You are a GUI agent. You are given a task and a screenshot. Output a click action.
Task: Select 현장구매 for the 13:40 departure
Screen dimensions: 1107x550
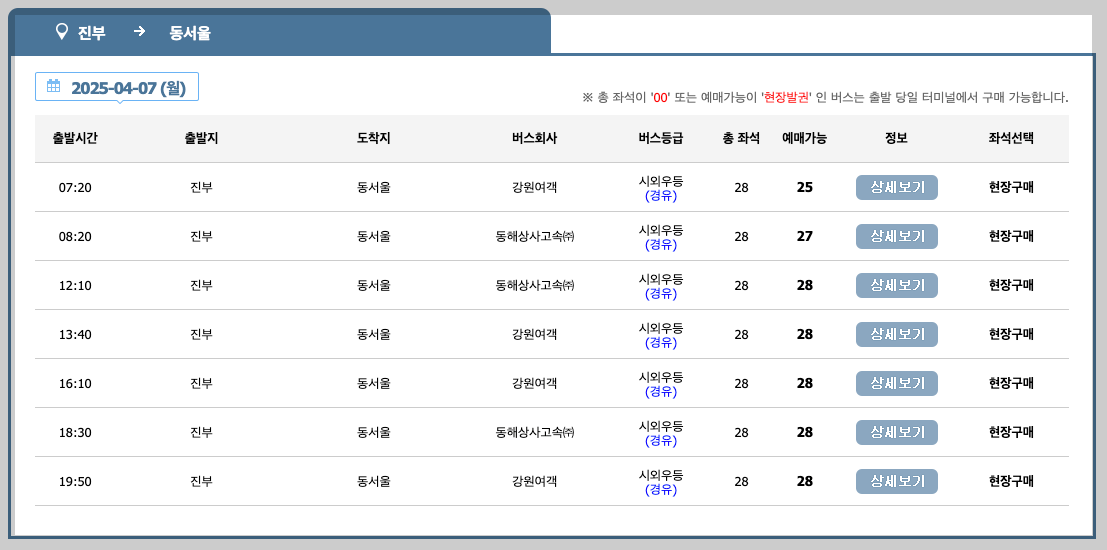(1011, 334)
